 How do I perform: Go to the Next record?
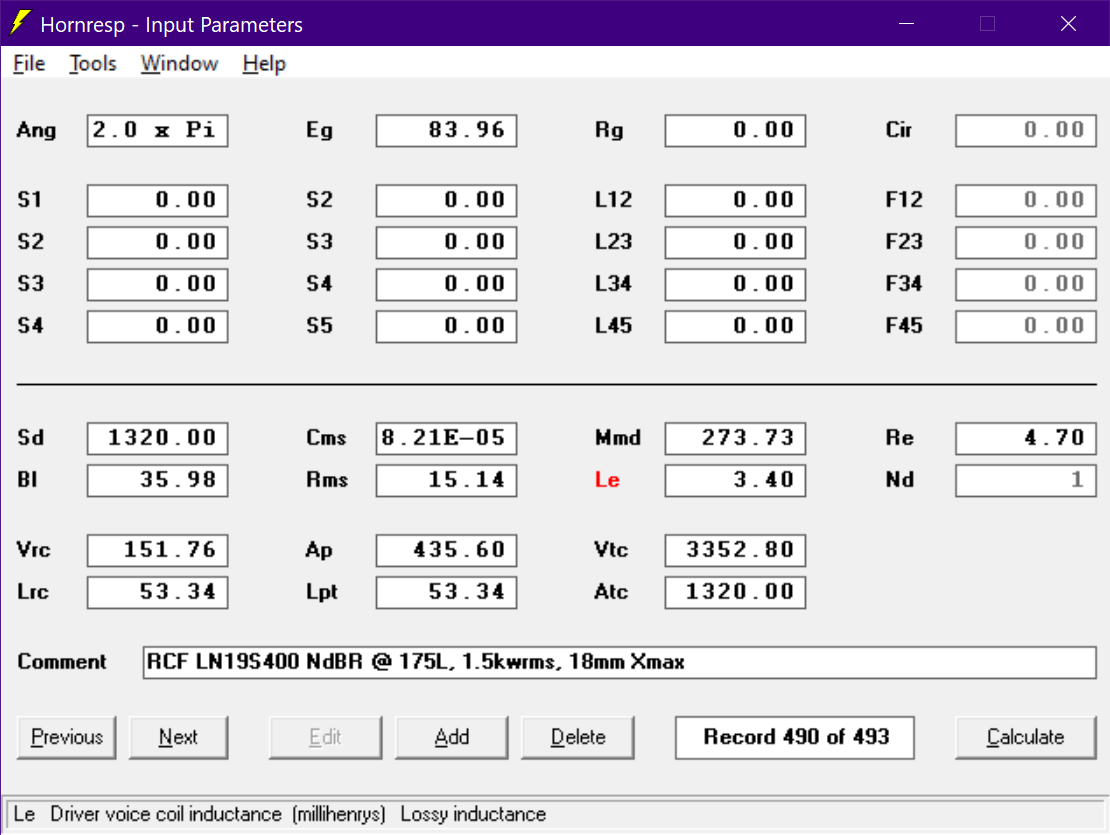click(x=178, y=737)
